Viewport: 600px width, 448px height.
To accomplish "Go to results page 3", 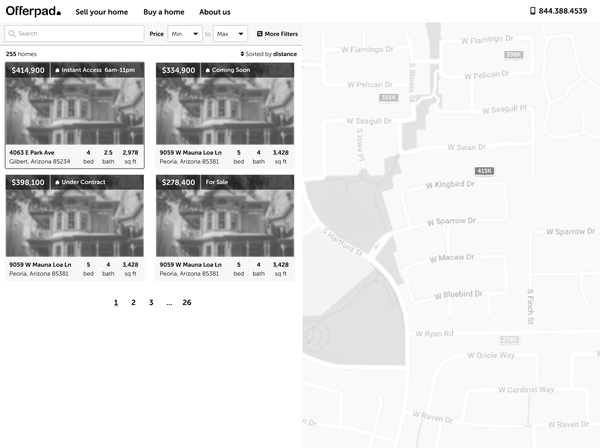I will [151, 302].
